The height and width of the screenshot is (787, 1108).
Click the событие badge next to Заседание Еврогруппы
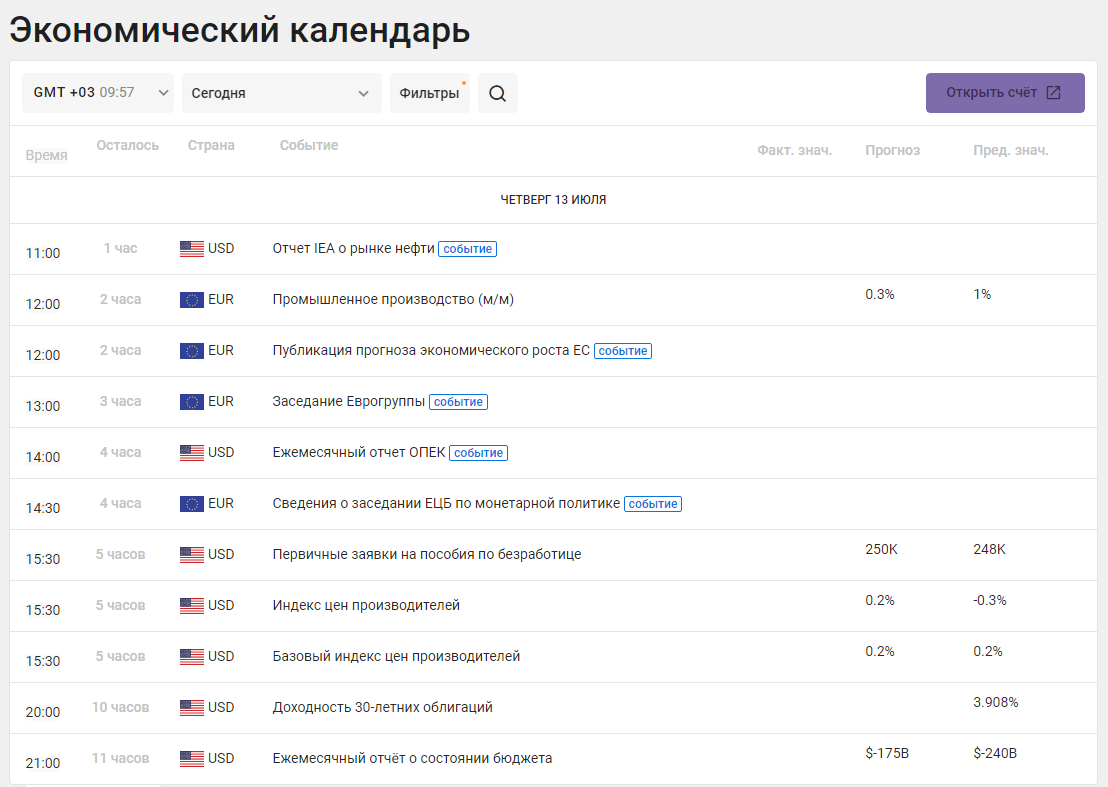click(x=458, y=402)
